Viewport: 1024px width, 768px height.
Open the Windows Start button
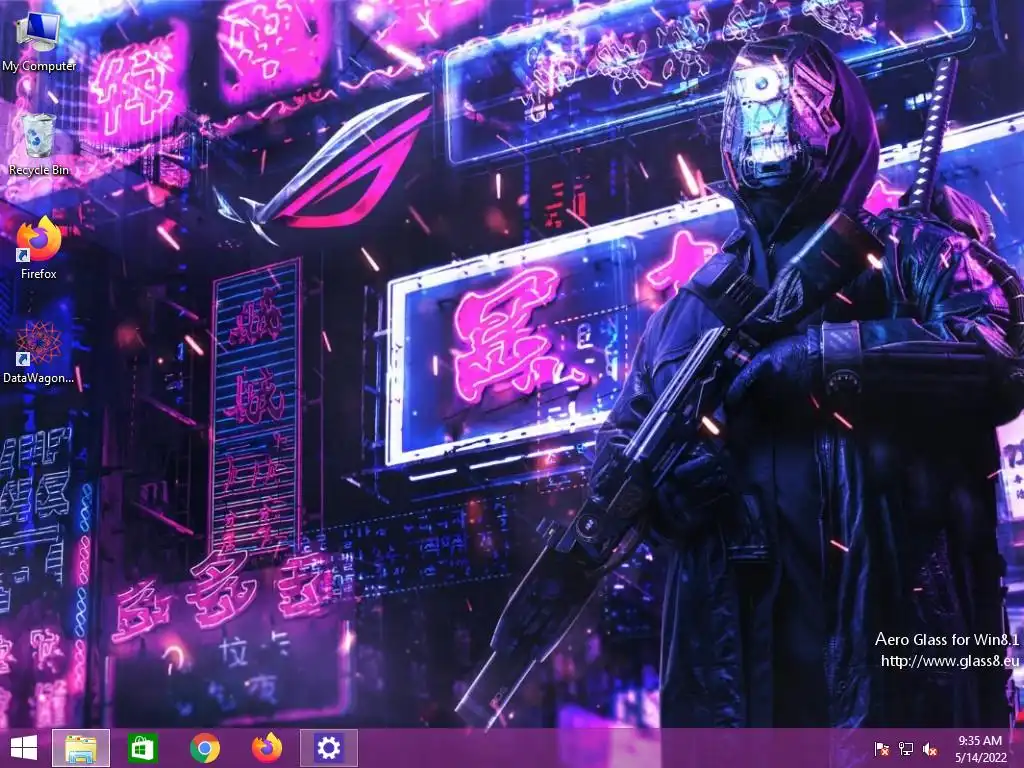[x=24, y=748]
